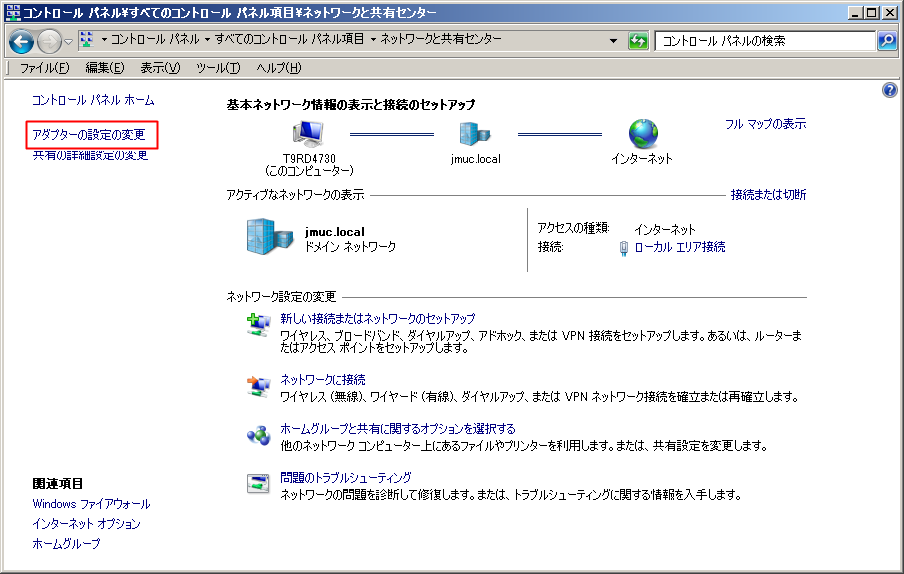Open the ツール(T) menu
The height and width of the screenshot is (574, 904).
(x=218, y=68)
